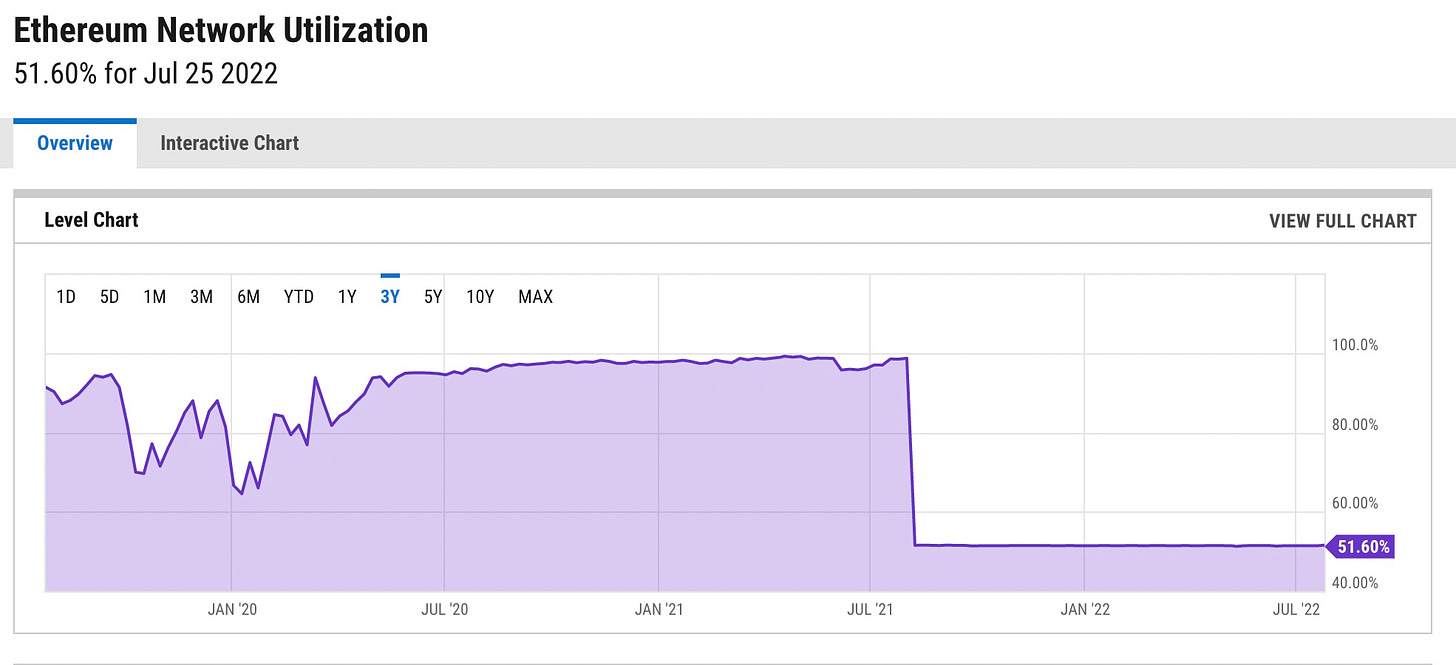Viewport: 1456px width, 665px height.
Task: Select the 5D time range
Action: click(110, 296)
